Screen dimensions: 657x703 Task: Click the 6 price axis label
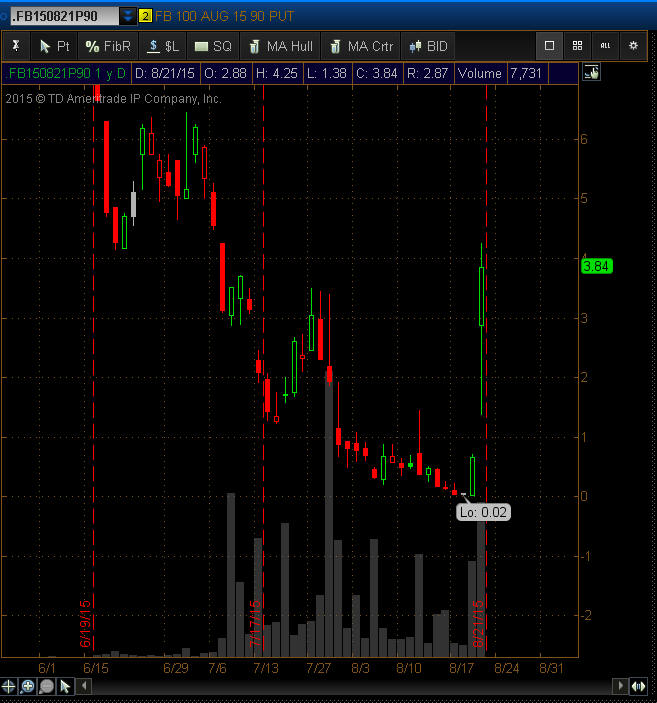coord(583,139)
